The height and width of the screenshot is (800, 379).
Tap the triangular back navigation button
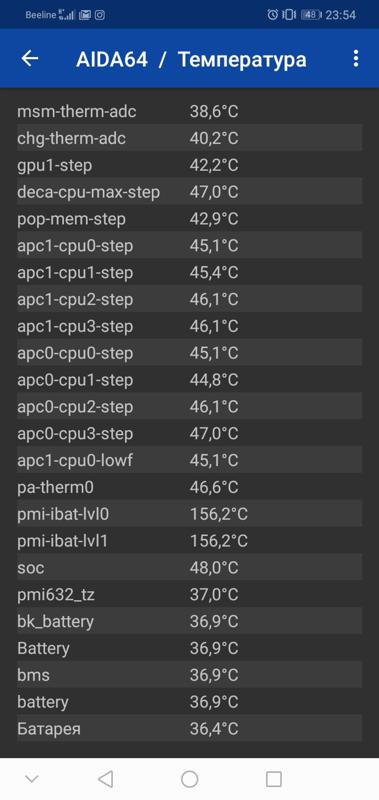coord(105,779)
